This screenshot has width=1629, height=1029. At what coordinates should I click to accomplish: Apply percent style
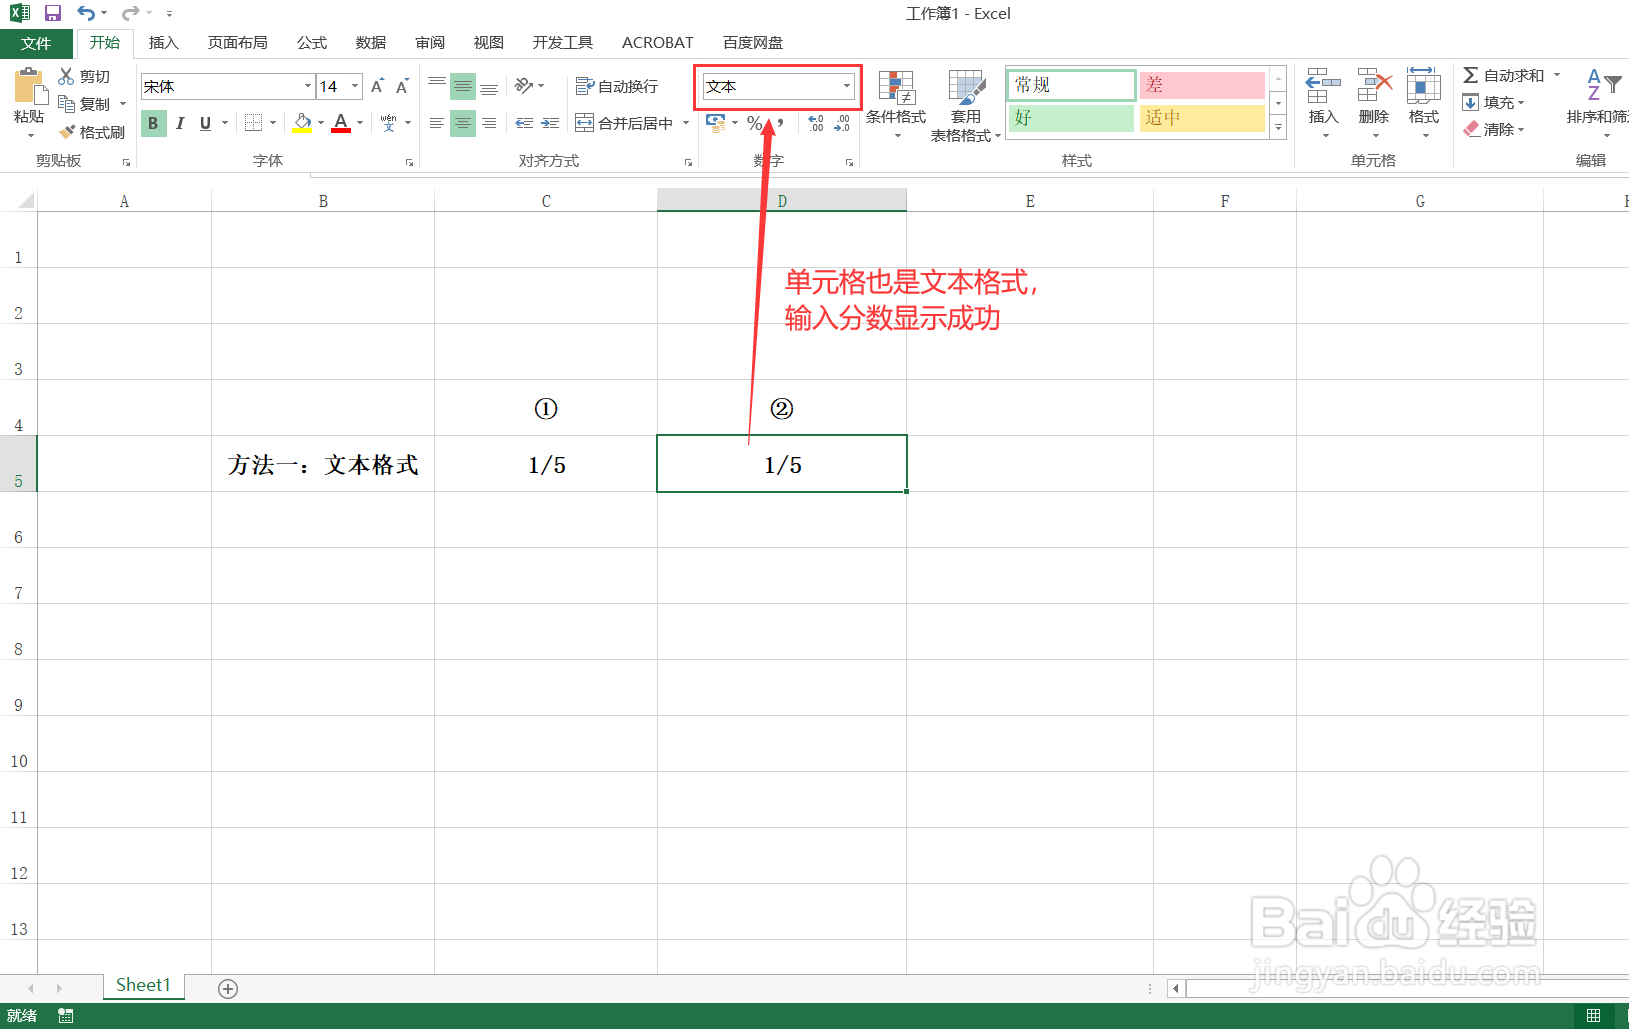(x=754, y=123)
